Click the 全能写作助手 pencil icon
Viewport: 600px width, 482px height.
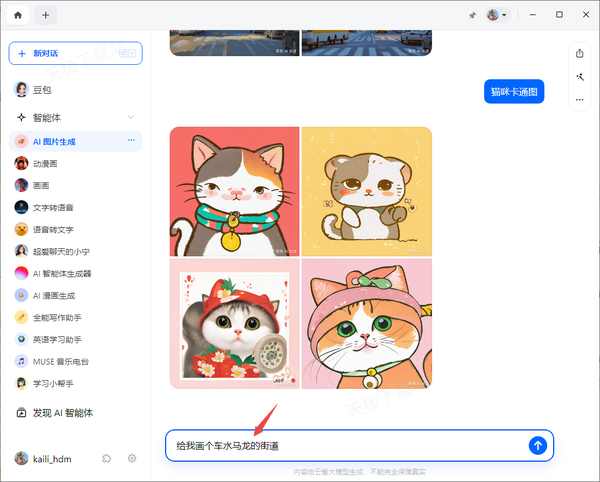(x=21, y=318)
